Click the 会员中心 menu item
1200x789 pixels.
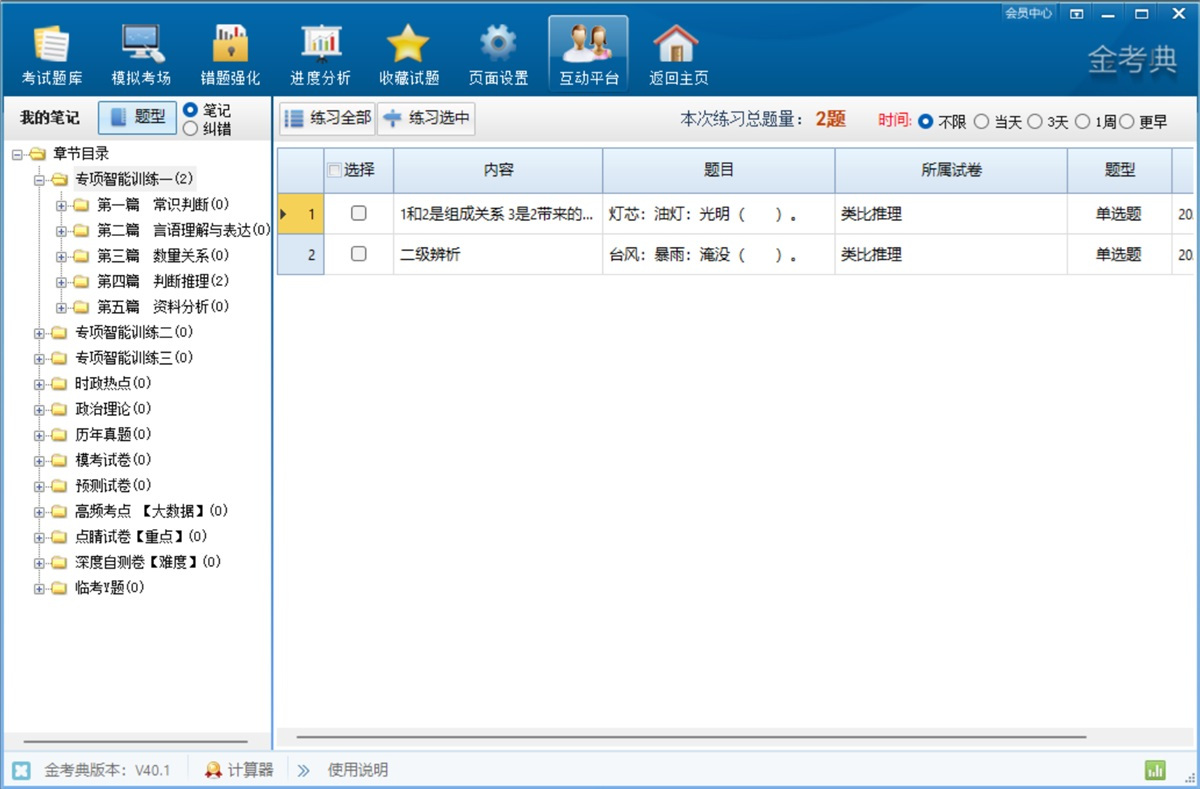coord(1028,13)
